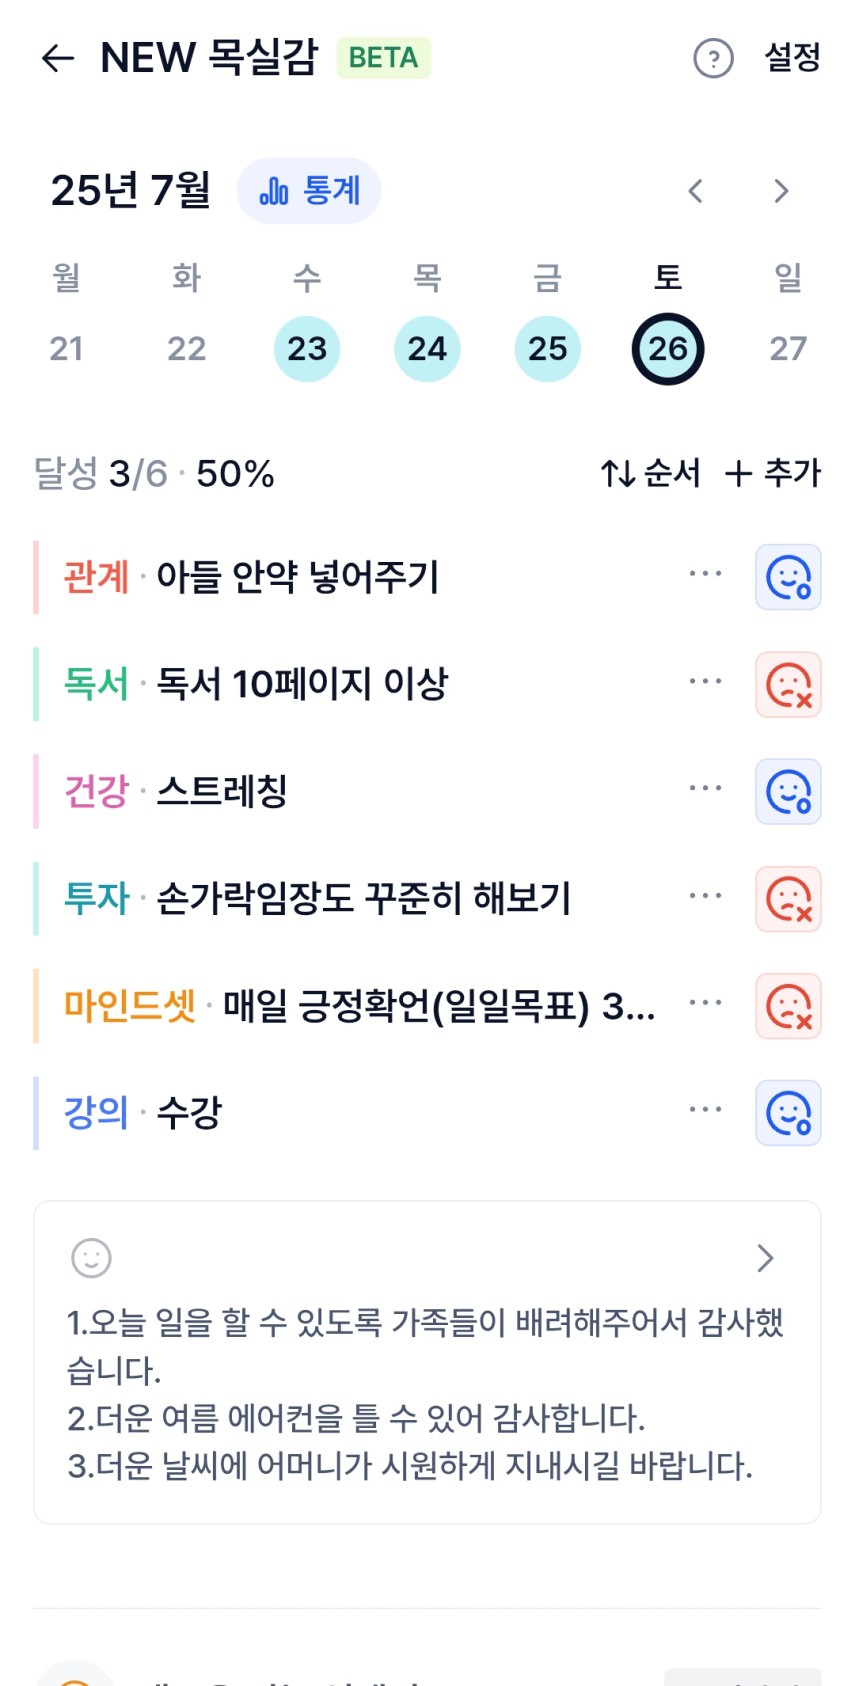Select date 23 Wednesday
Image resolution: width=855 pixels, height=1686 pixels.
[x=307, y=349]
